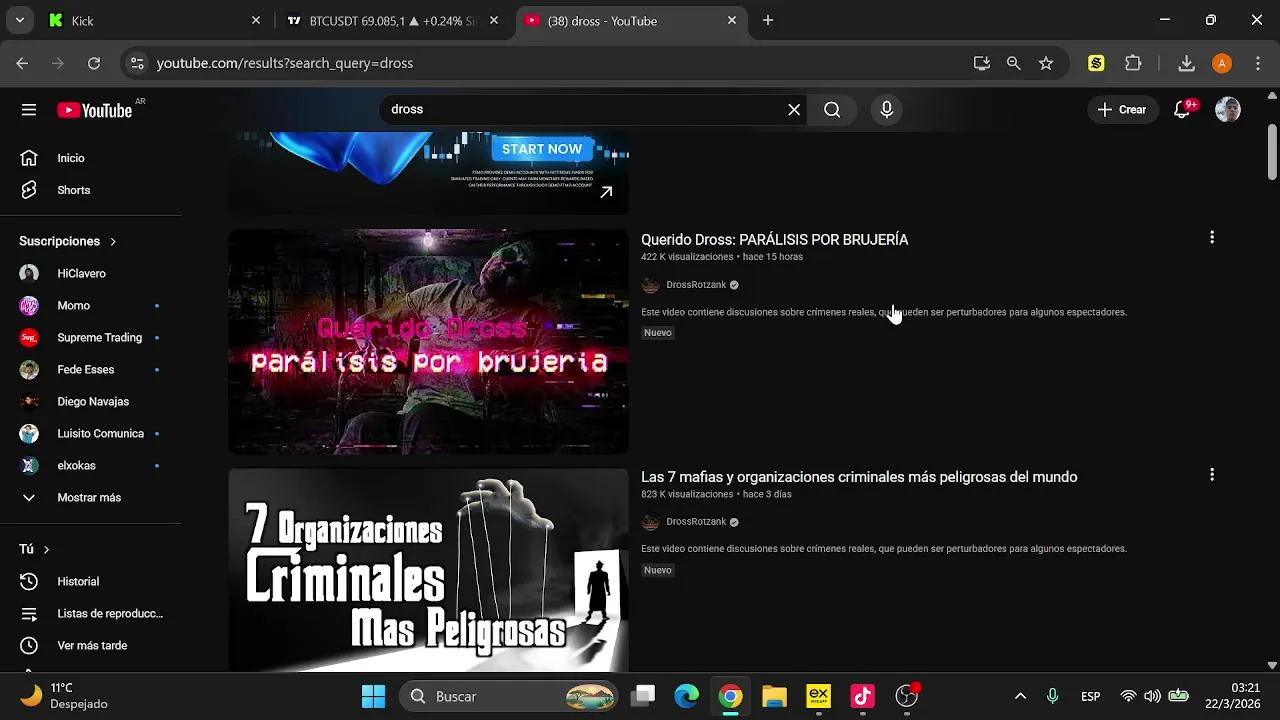The height and width of the screenshot is (720, 1280).
Task: Open the Windows Start menu
Action: coord(373,696)
